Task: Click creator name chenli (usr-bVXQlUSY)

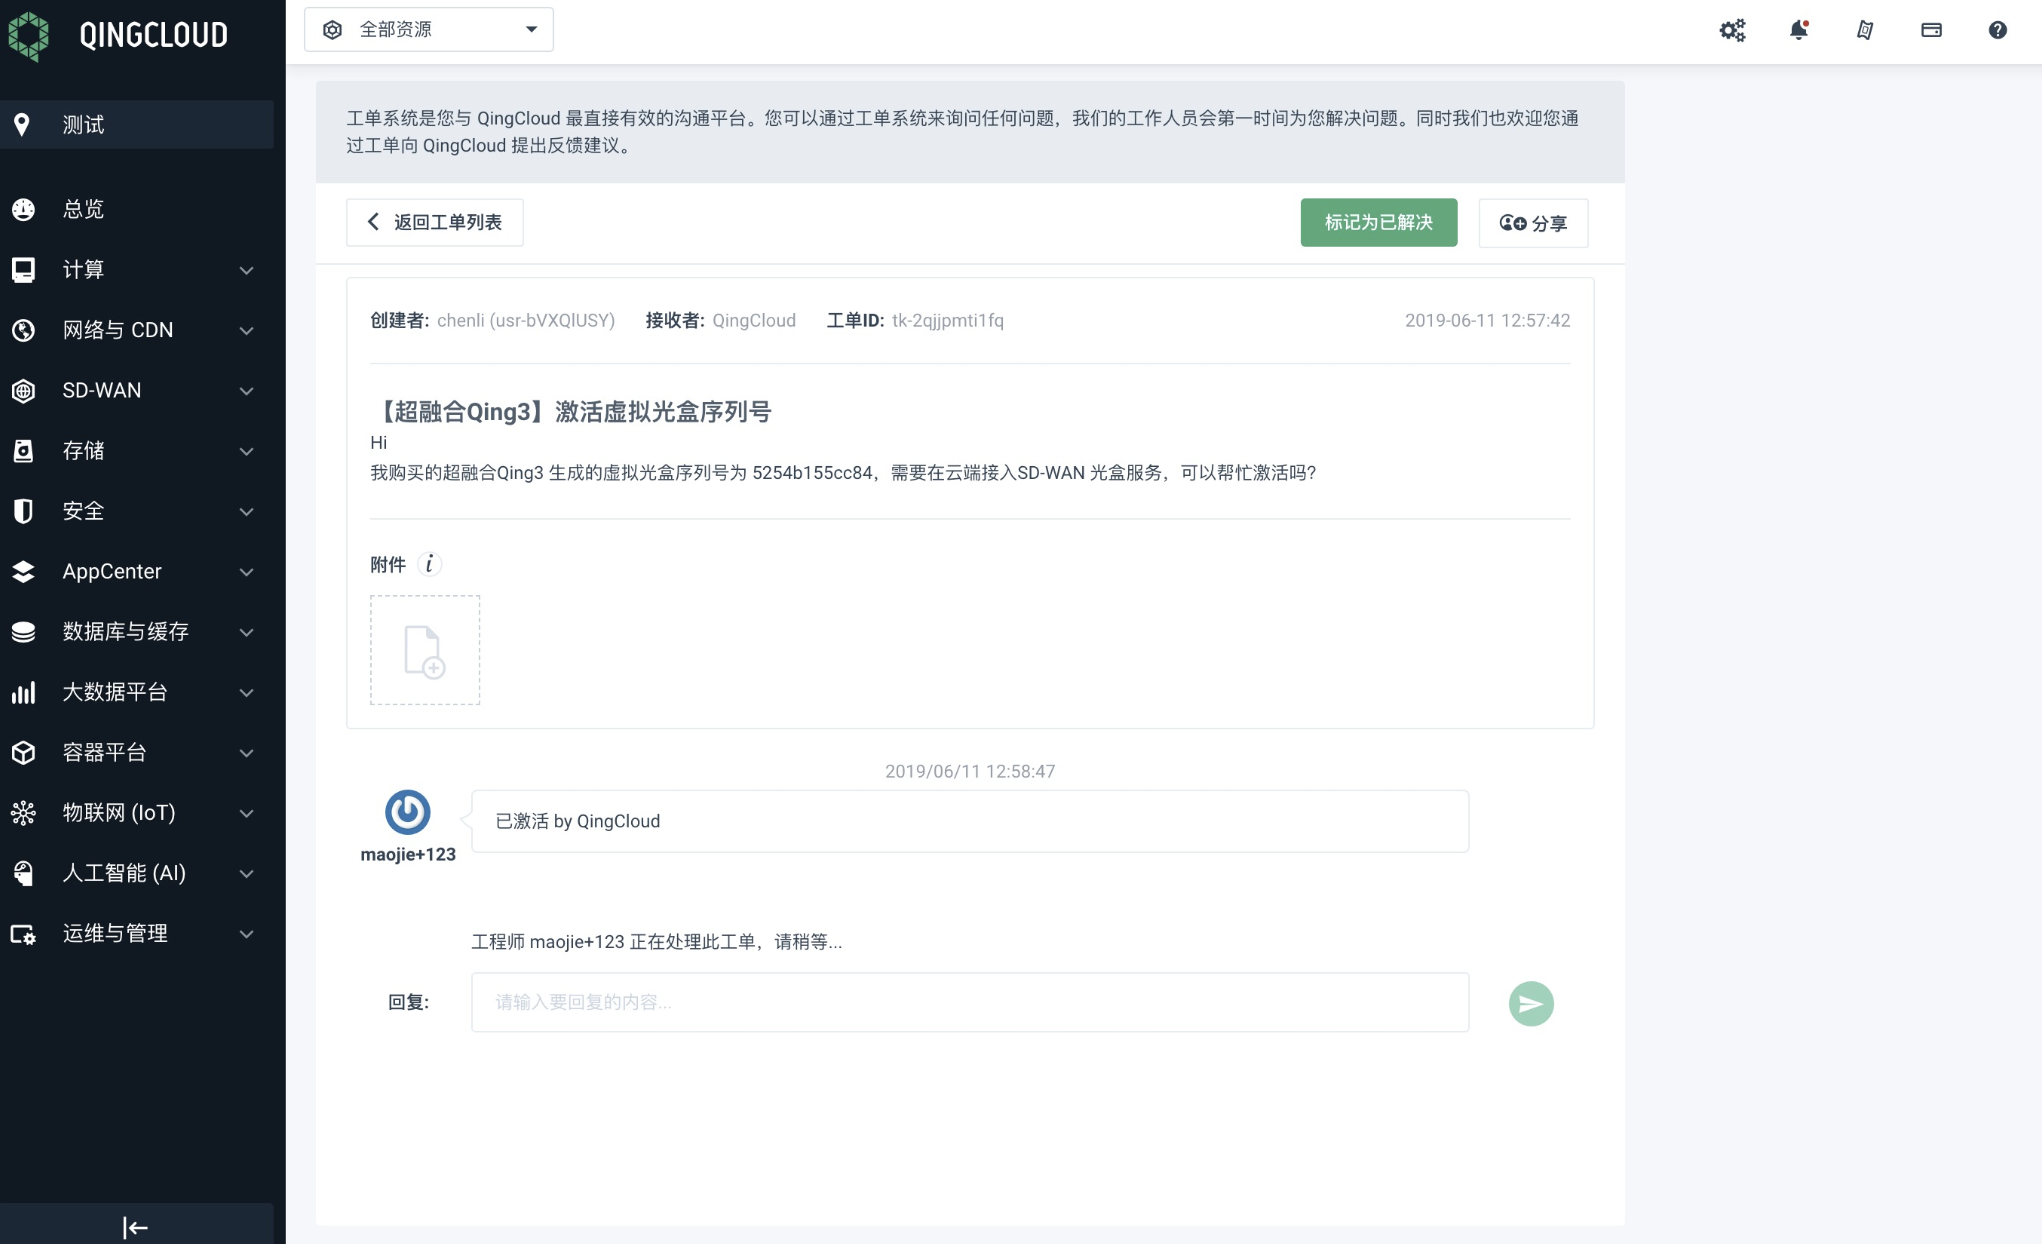Action: click(526, 320)
